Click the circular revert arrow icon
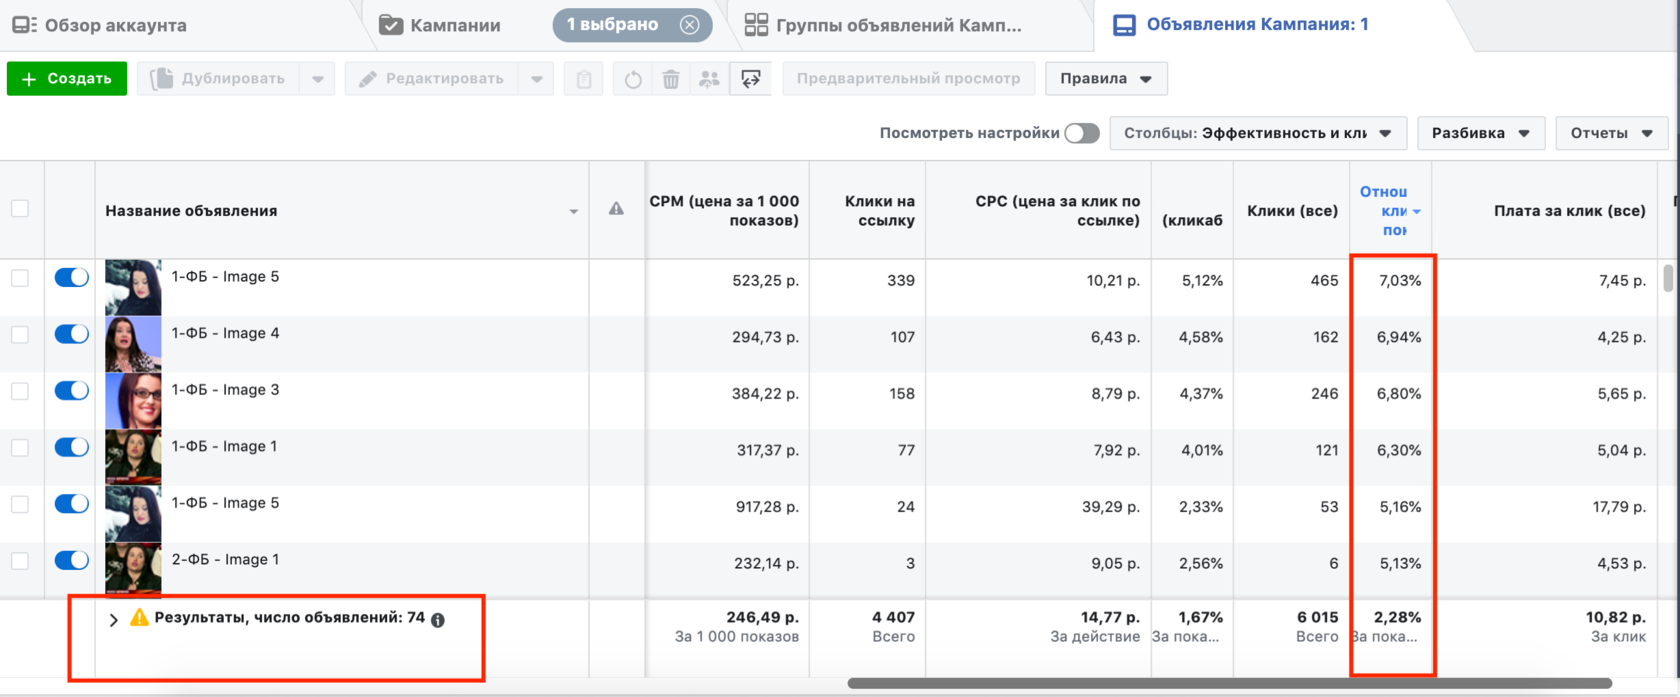The image size is (1680, 697). click(x=633, y=79)
